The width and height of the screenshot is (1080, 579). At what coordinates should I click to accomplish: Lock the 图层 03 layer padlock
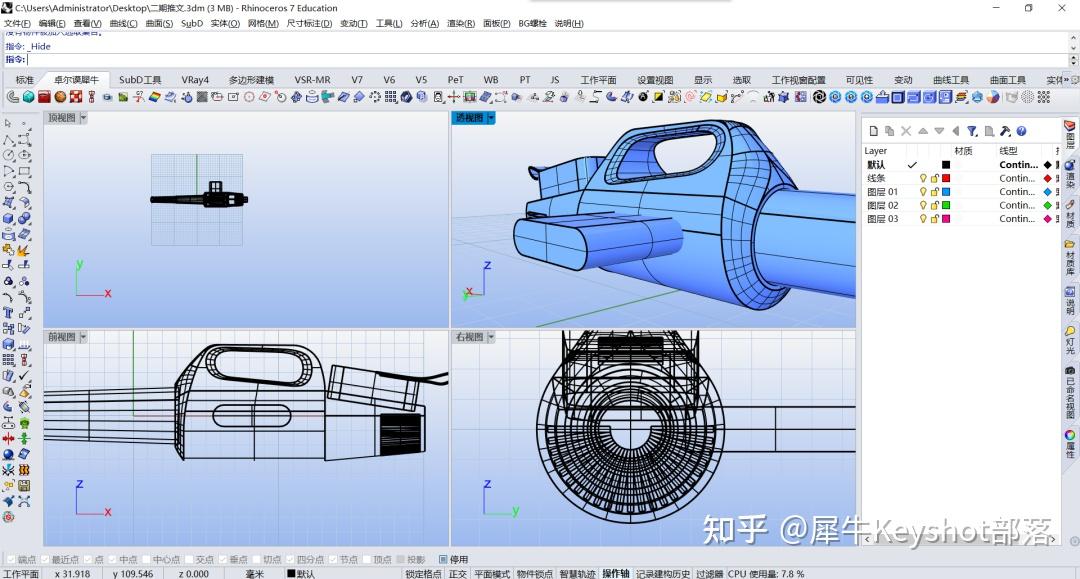[935, 218]
